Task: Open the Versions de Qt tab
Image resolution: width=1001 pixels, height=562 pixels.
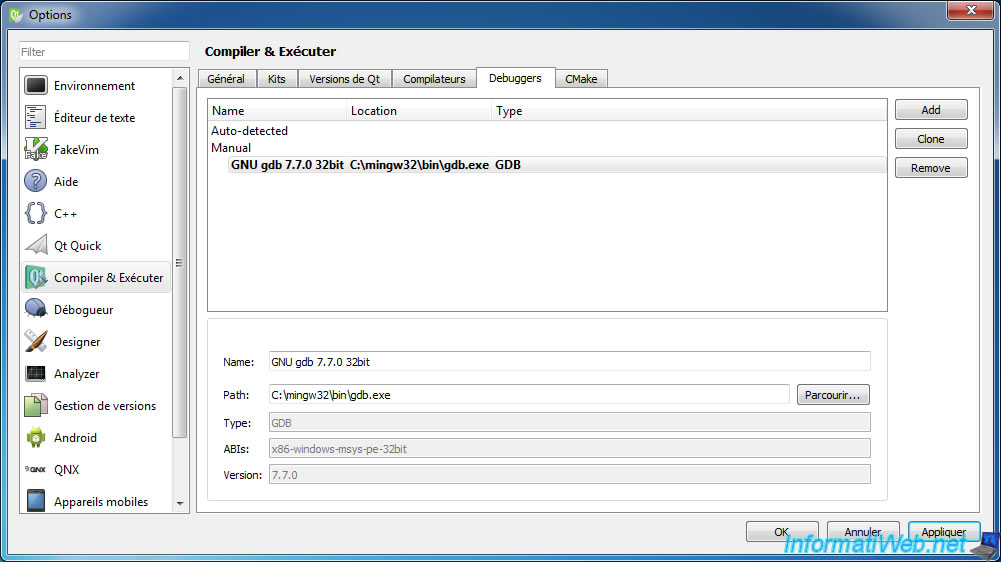Action: point(344,79)
